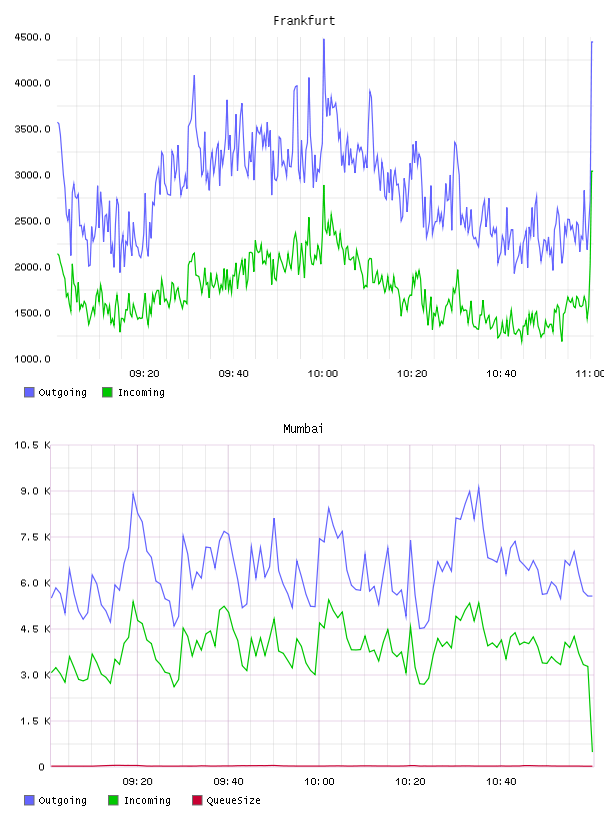The width and height of the screenshot is (608, 816).
Task: Click the 2500.0 y-axis label in Frankfurt chart
Action: (x=32, y=221)
